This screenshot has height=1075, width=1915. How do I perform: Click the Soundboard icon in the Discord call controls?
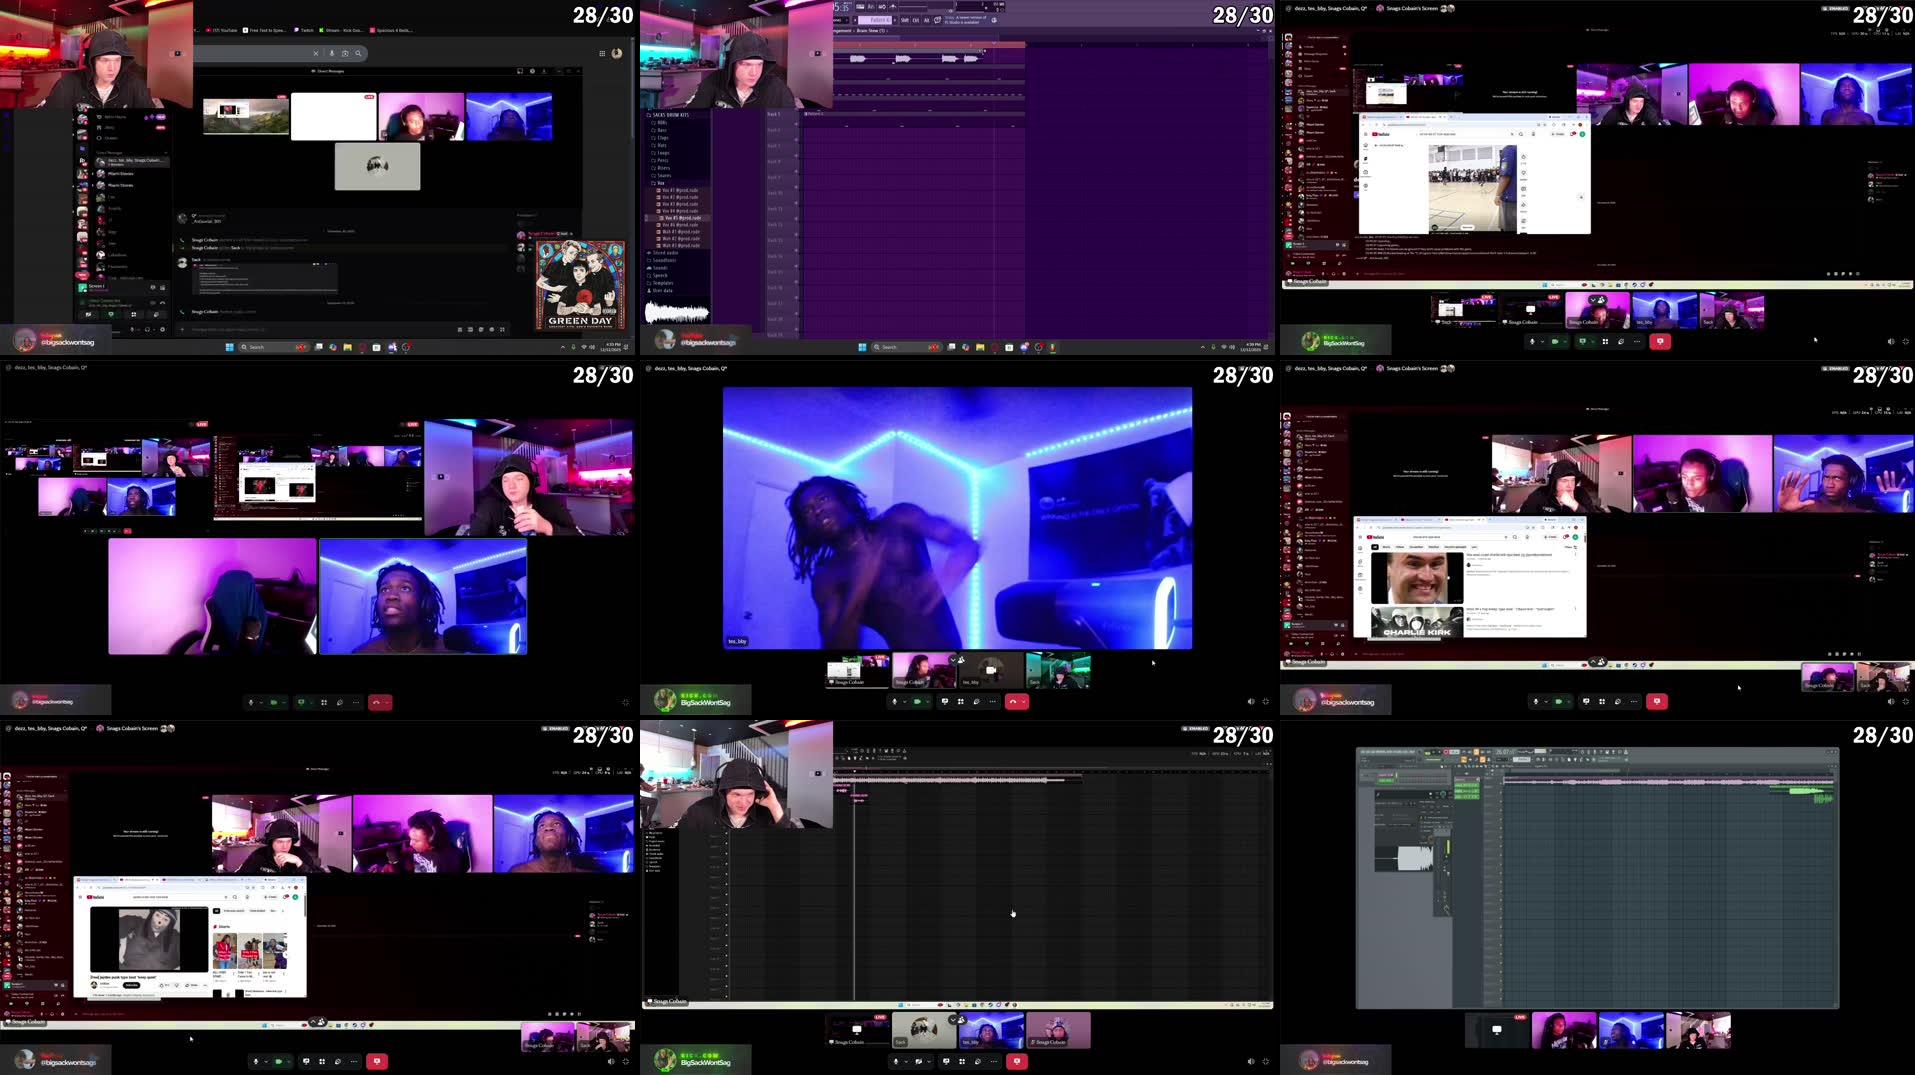tap(976, 701)
